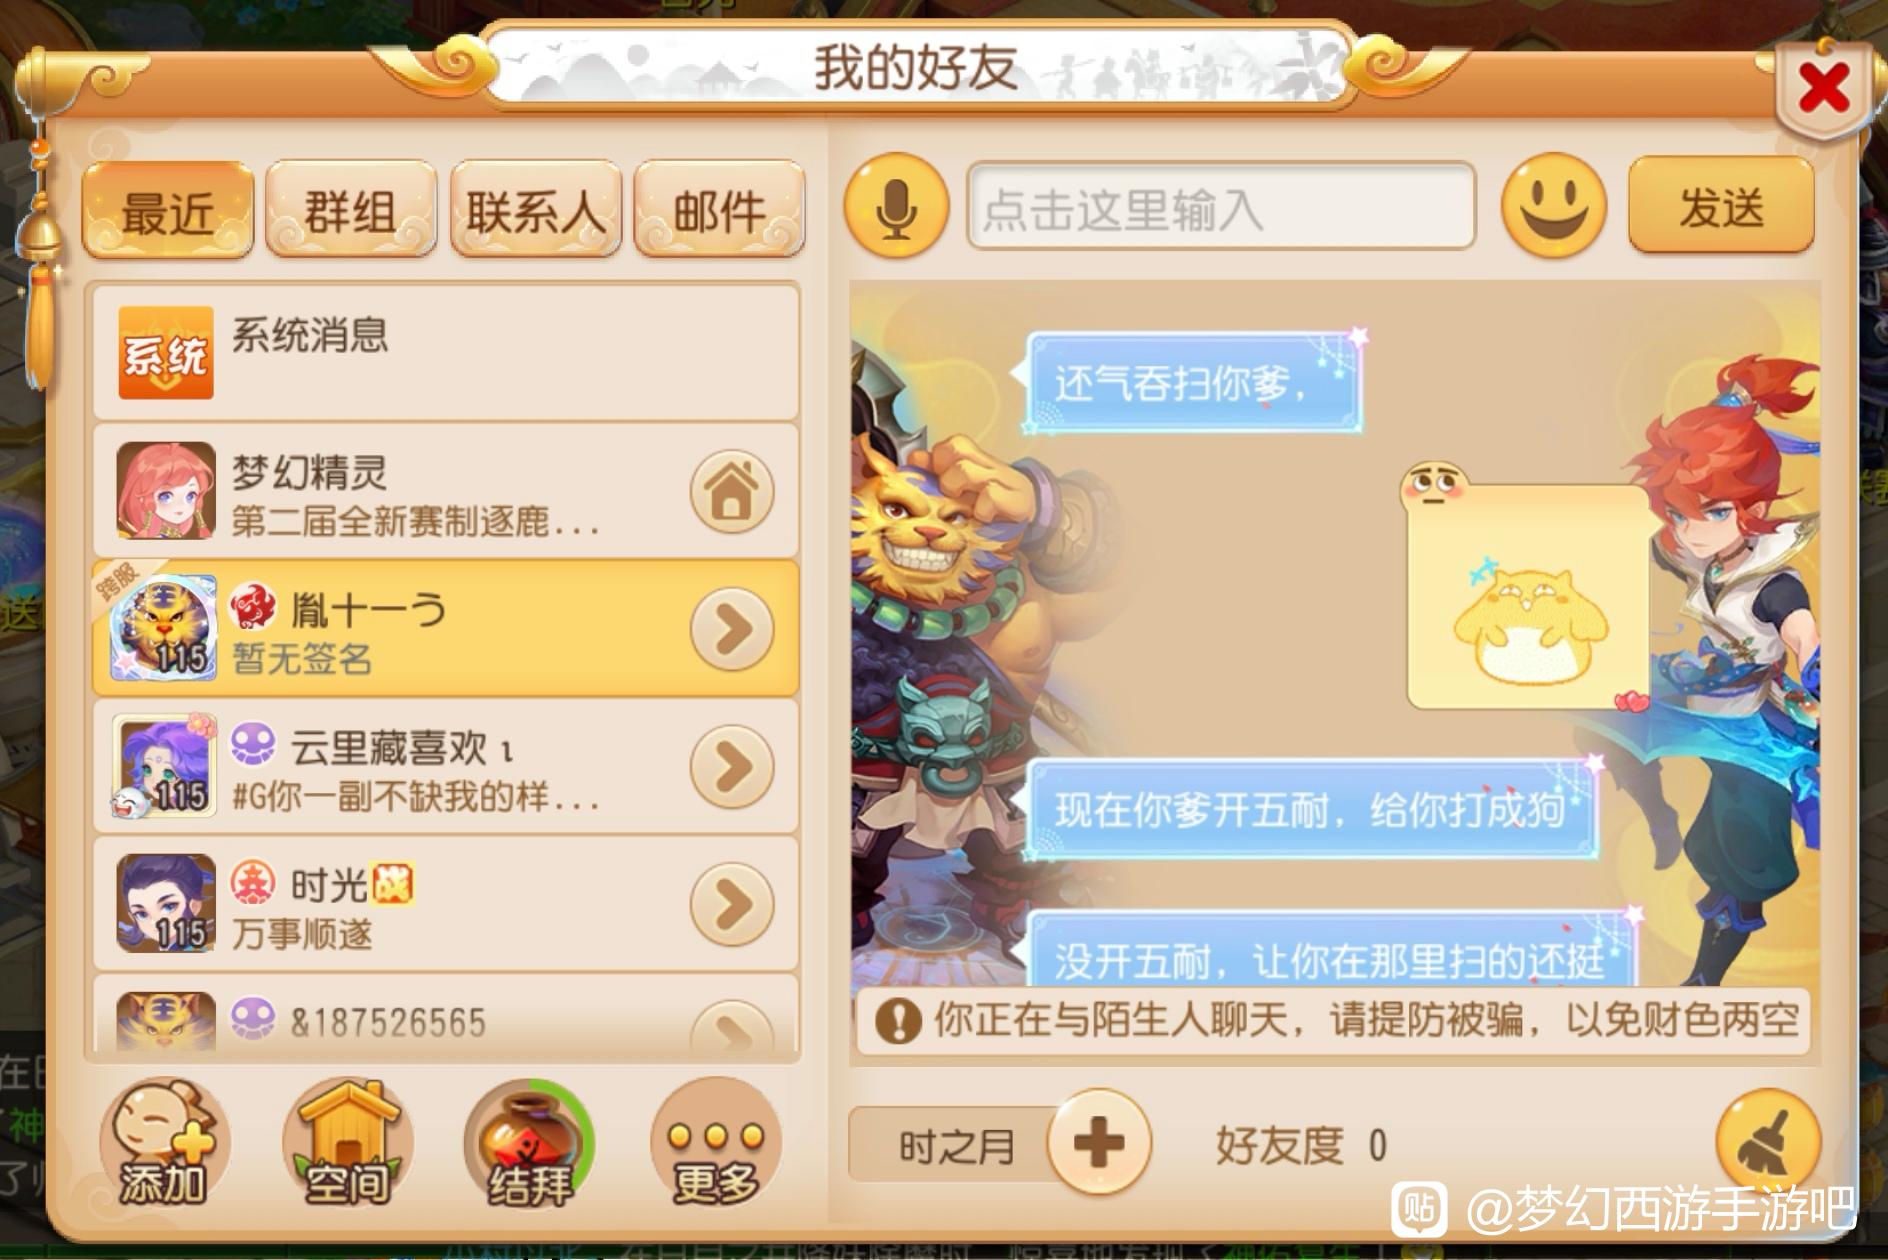Close the 我的好友 friends window
The image size is (1888, 1260).
[1823, 90]
